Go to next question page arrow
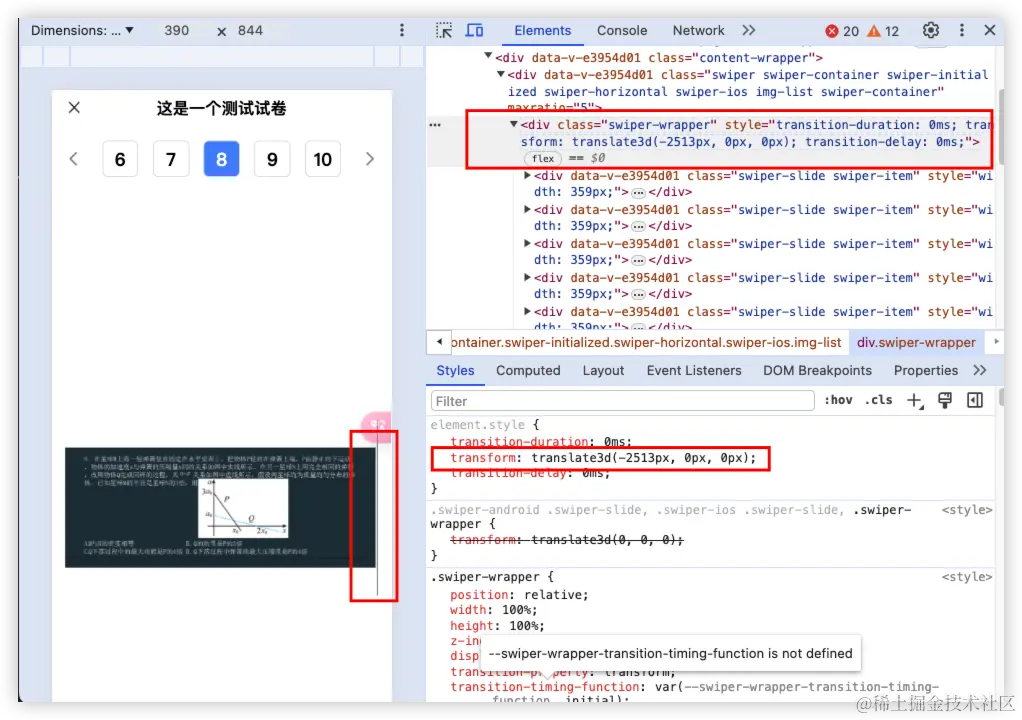This screenshot has width=1022, height=720. coord(370,159)
